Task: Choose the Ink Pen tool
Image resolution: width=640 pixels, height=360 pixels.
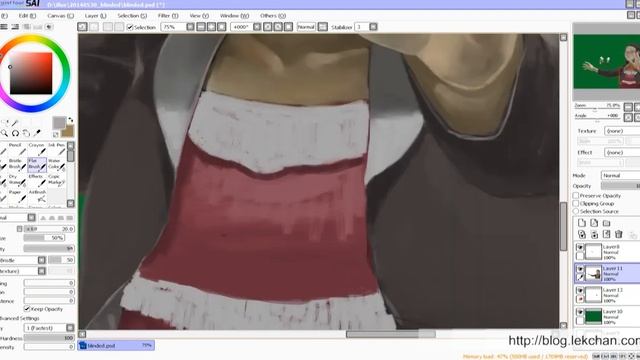Action: coord(56,149)
